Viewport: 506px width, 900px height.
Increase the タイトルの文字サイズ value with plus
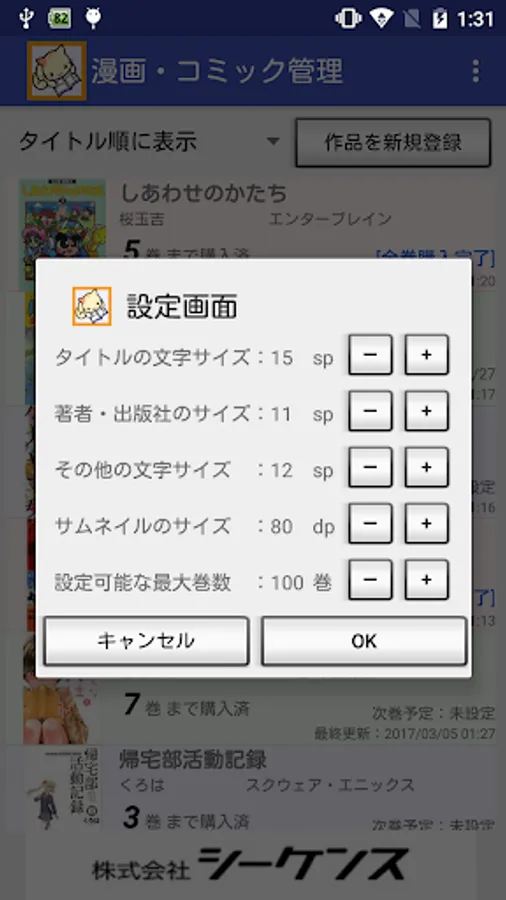426,355
